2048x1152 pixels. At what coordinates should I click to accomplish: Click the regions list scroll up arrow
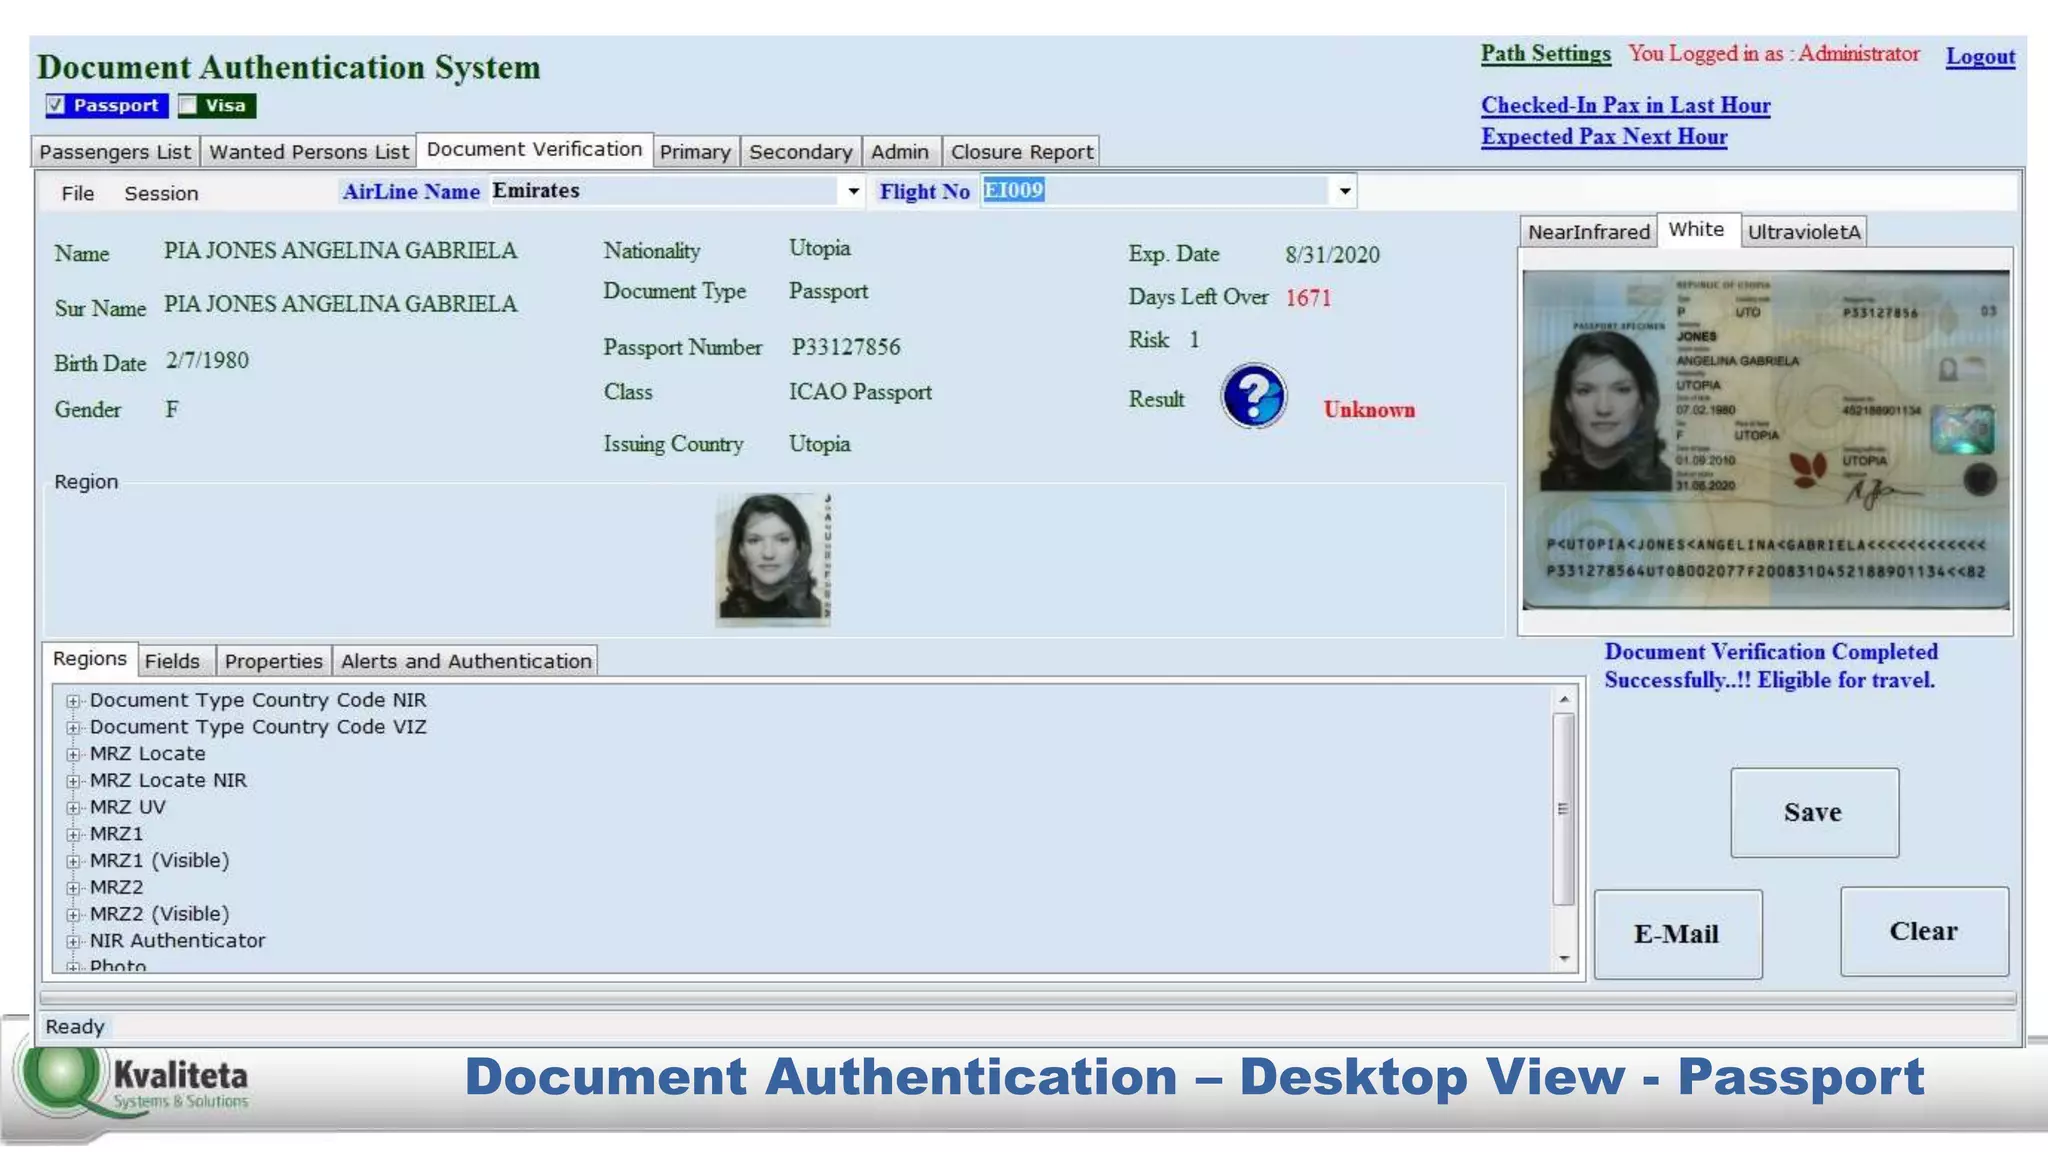coord(1564,699)
